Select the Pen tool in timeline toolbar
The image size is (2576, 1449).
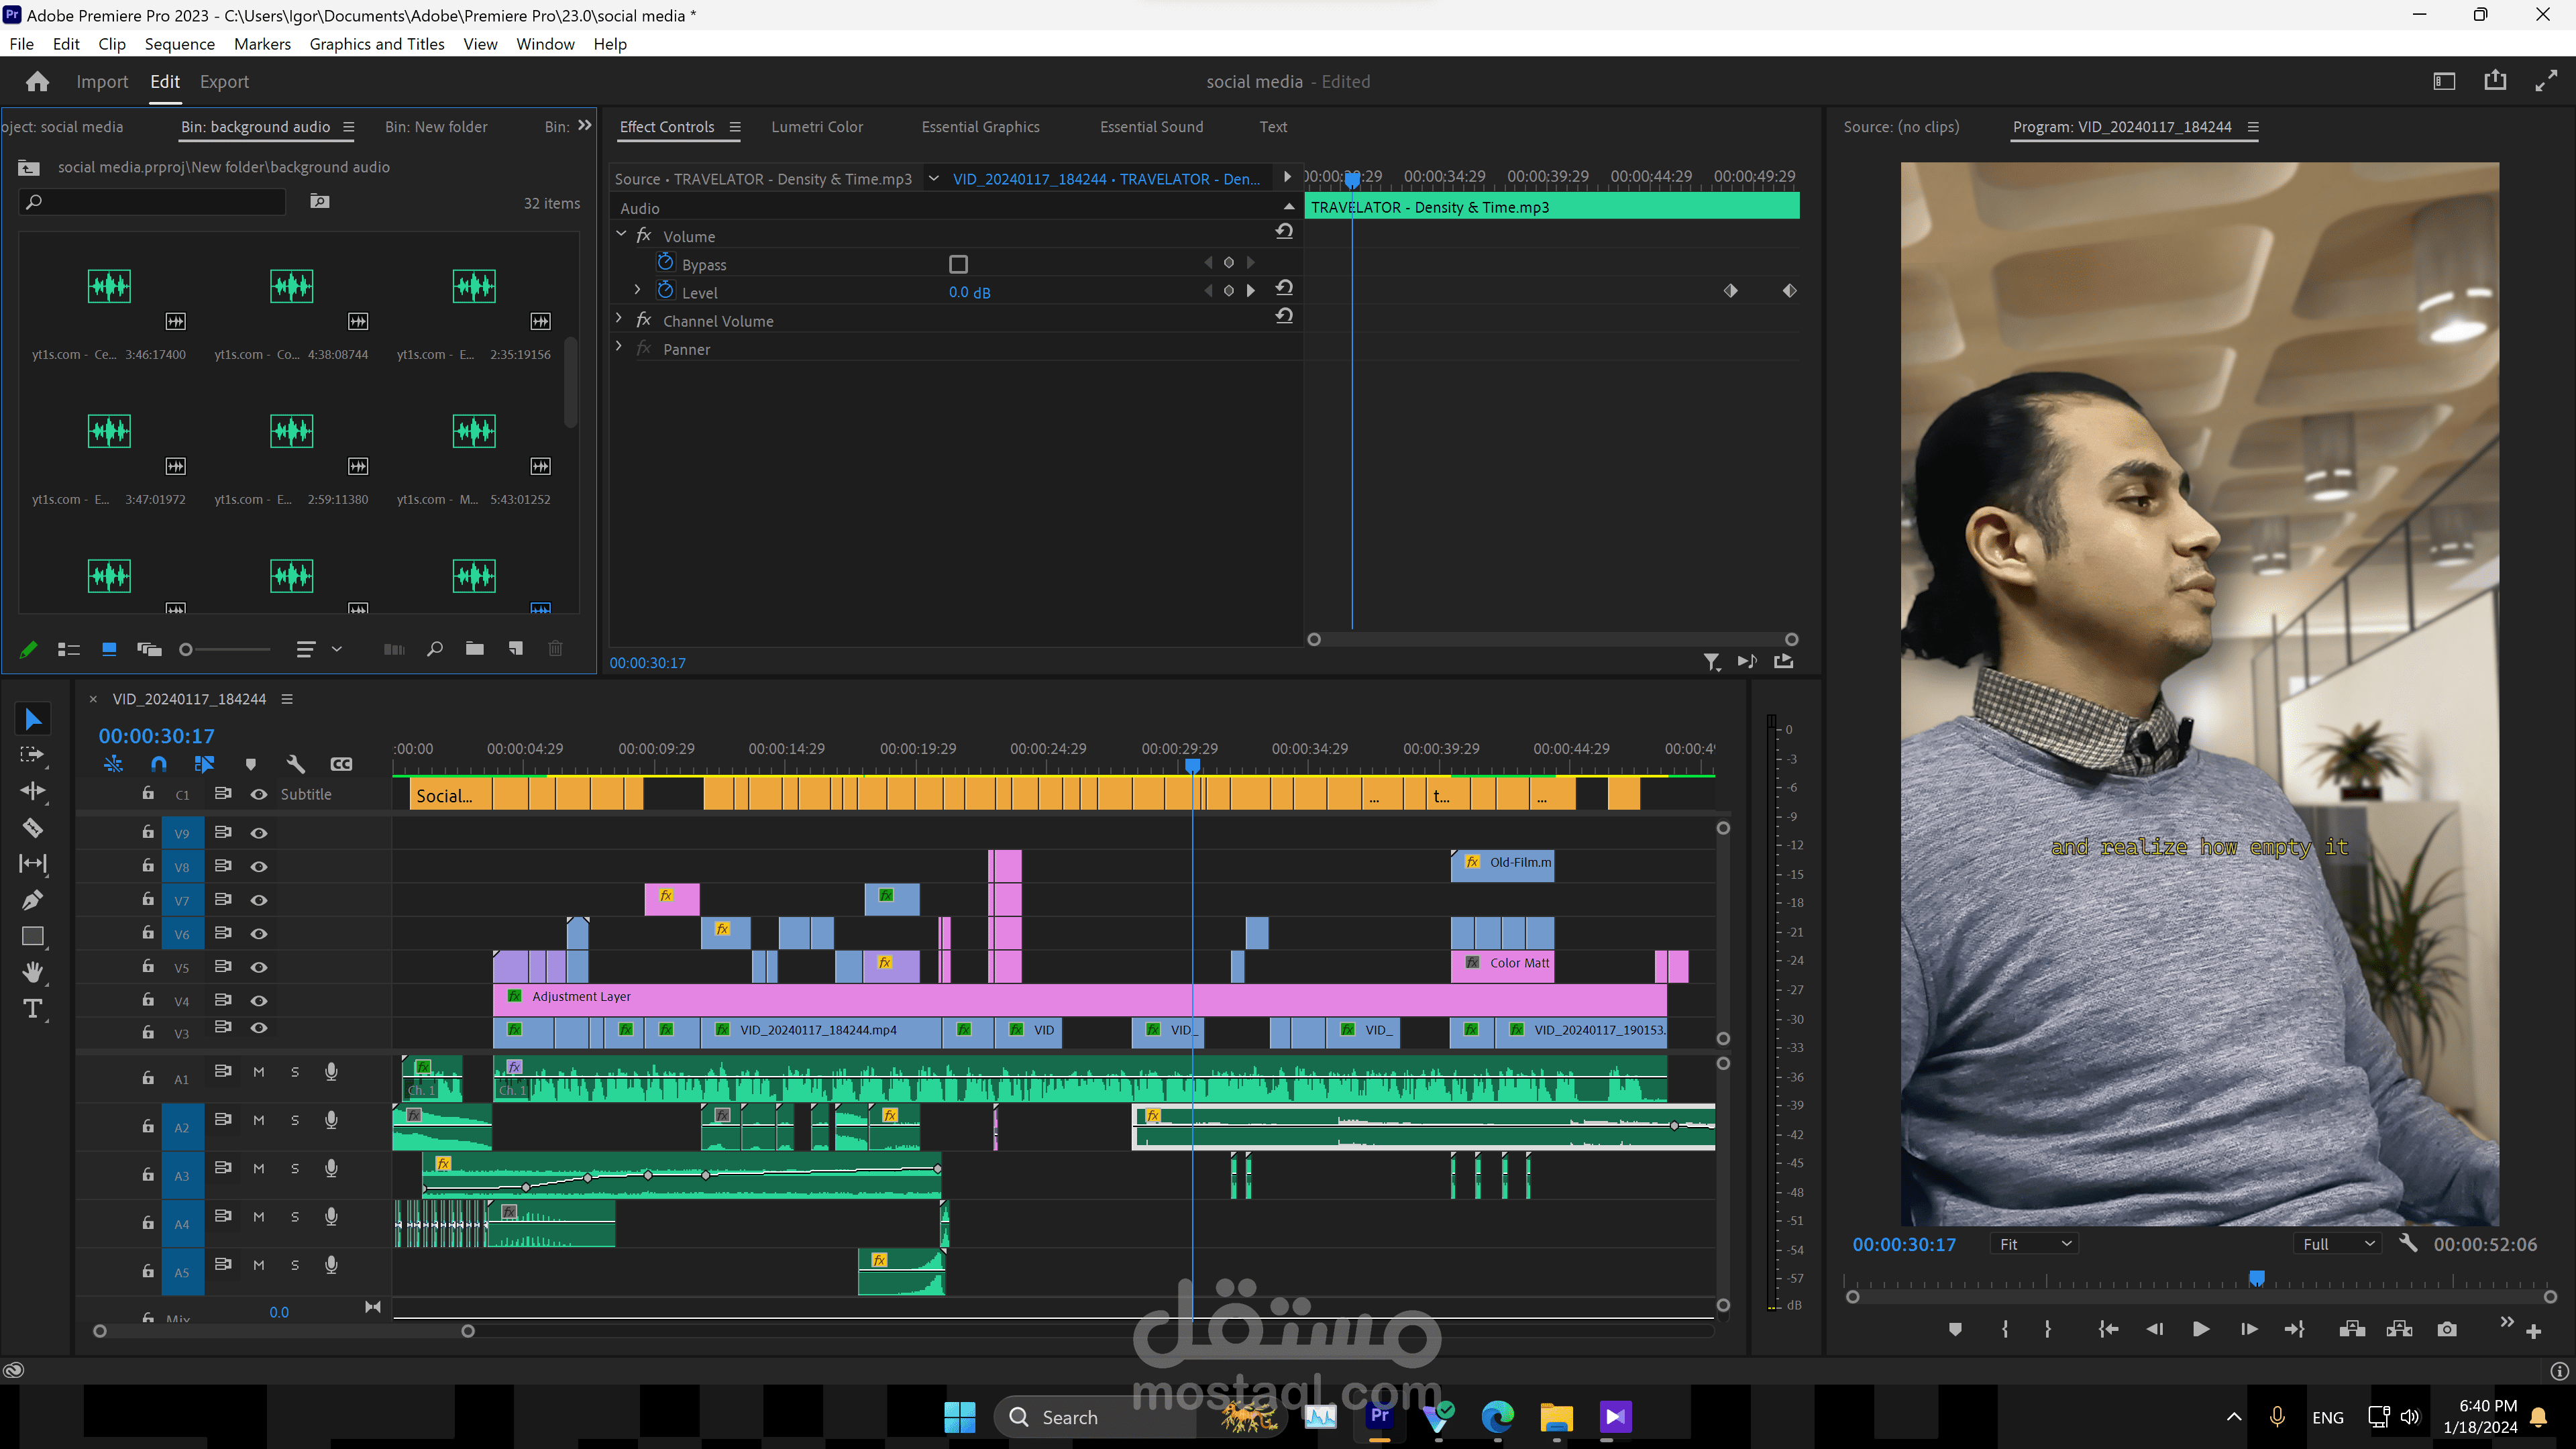32,900
